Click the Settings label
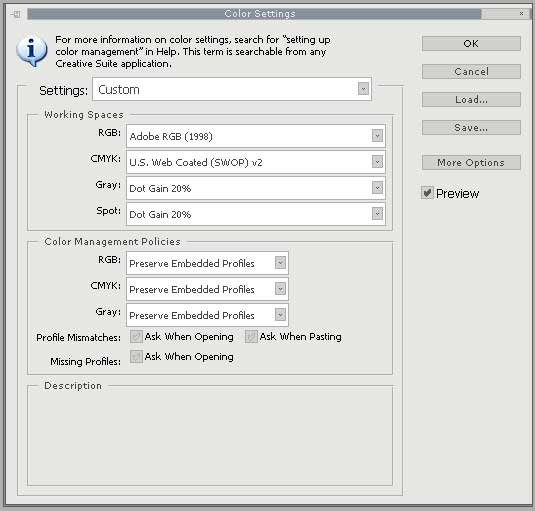 [x=63, y=90]
